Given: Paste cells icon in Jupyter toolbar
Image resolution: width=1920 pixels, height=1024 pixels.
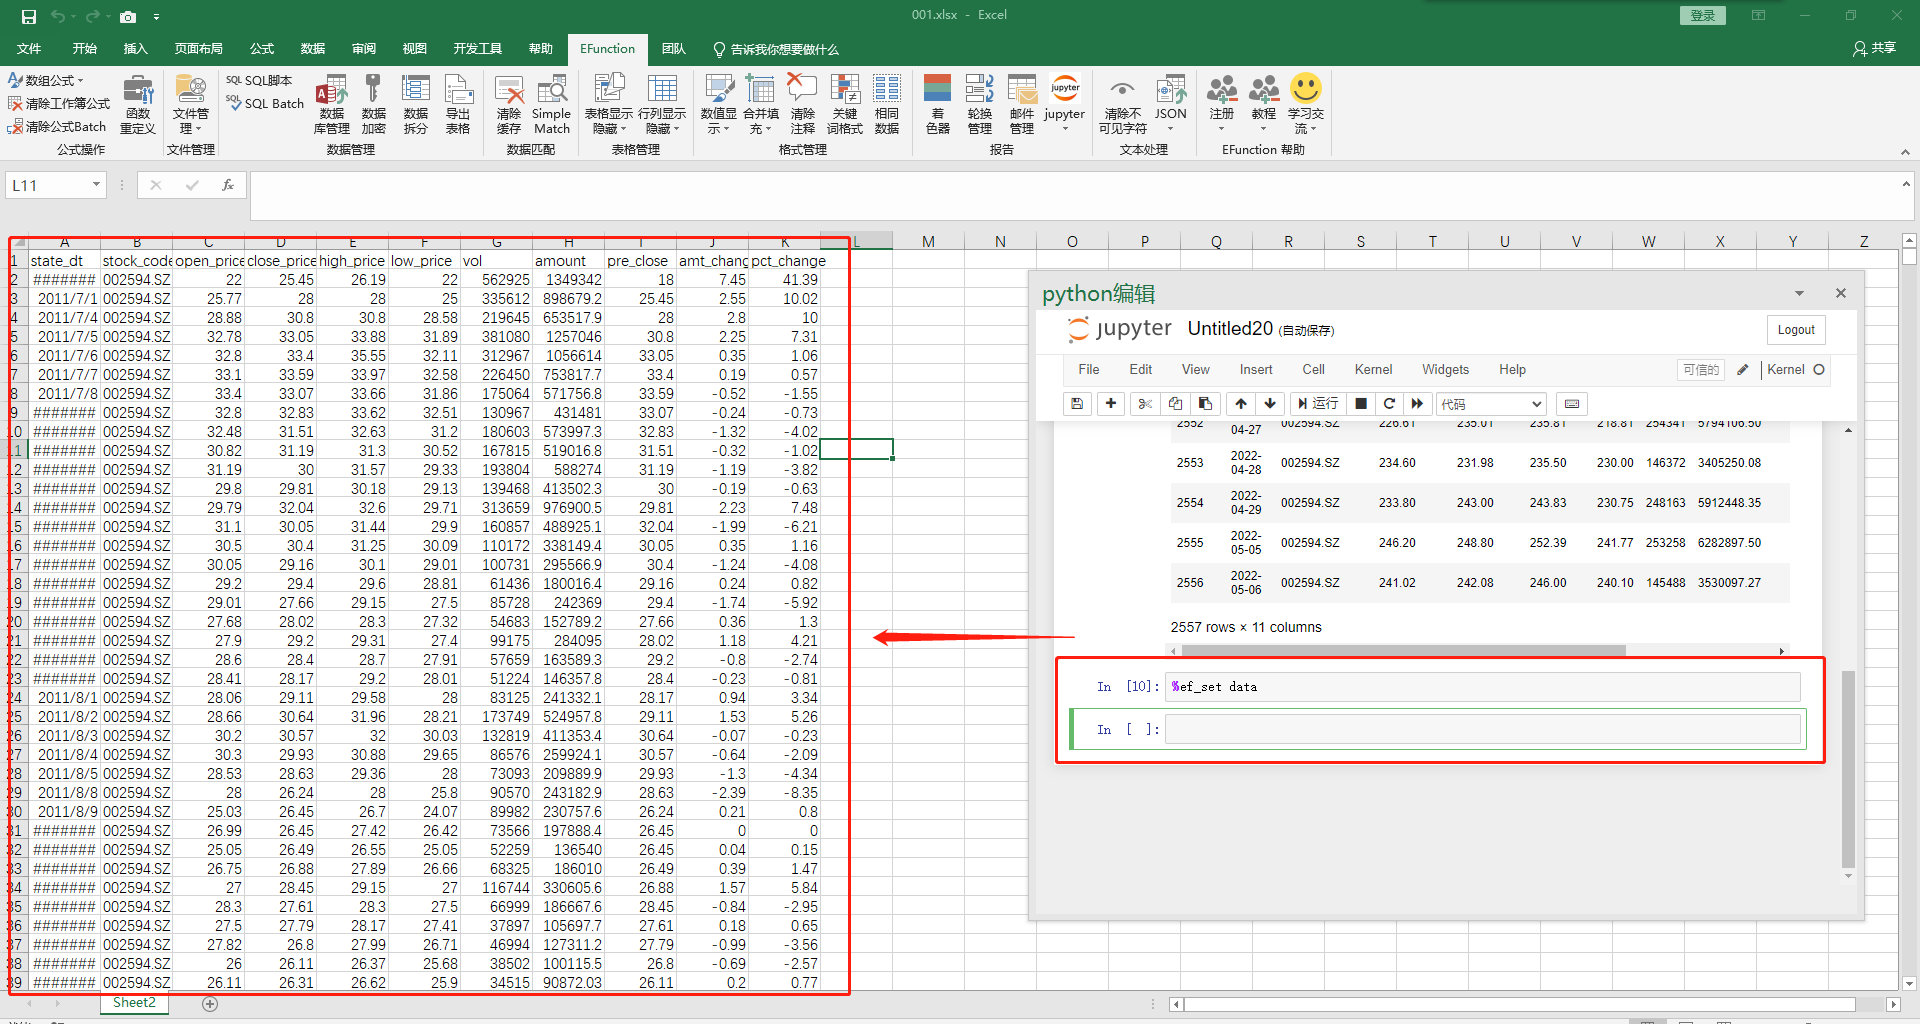Looking at the screenshot, I should [x=1205, y=404].
